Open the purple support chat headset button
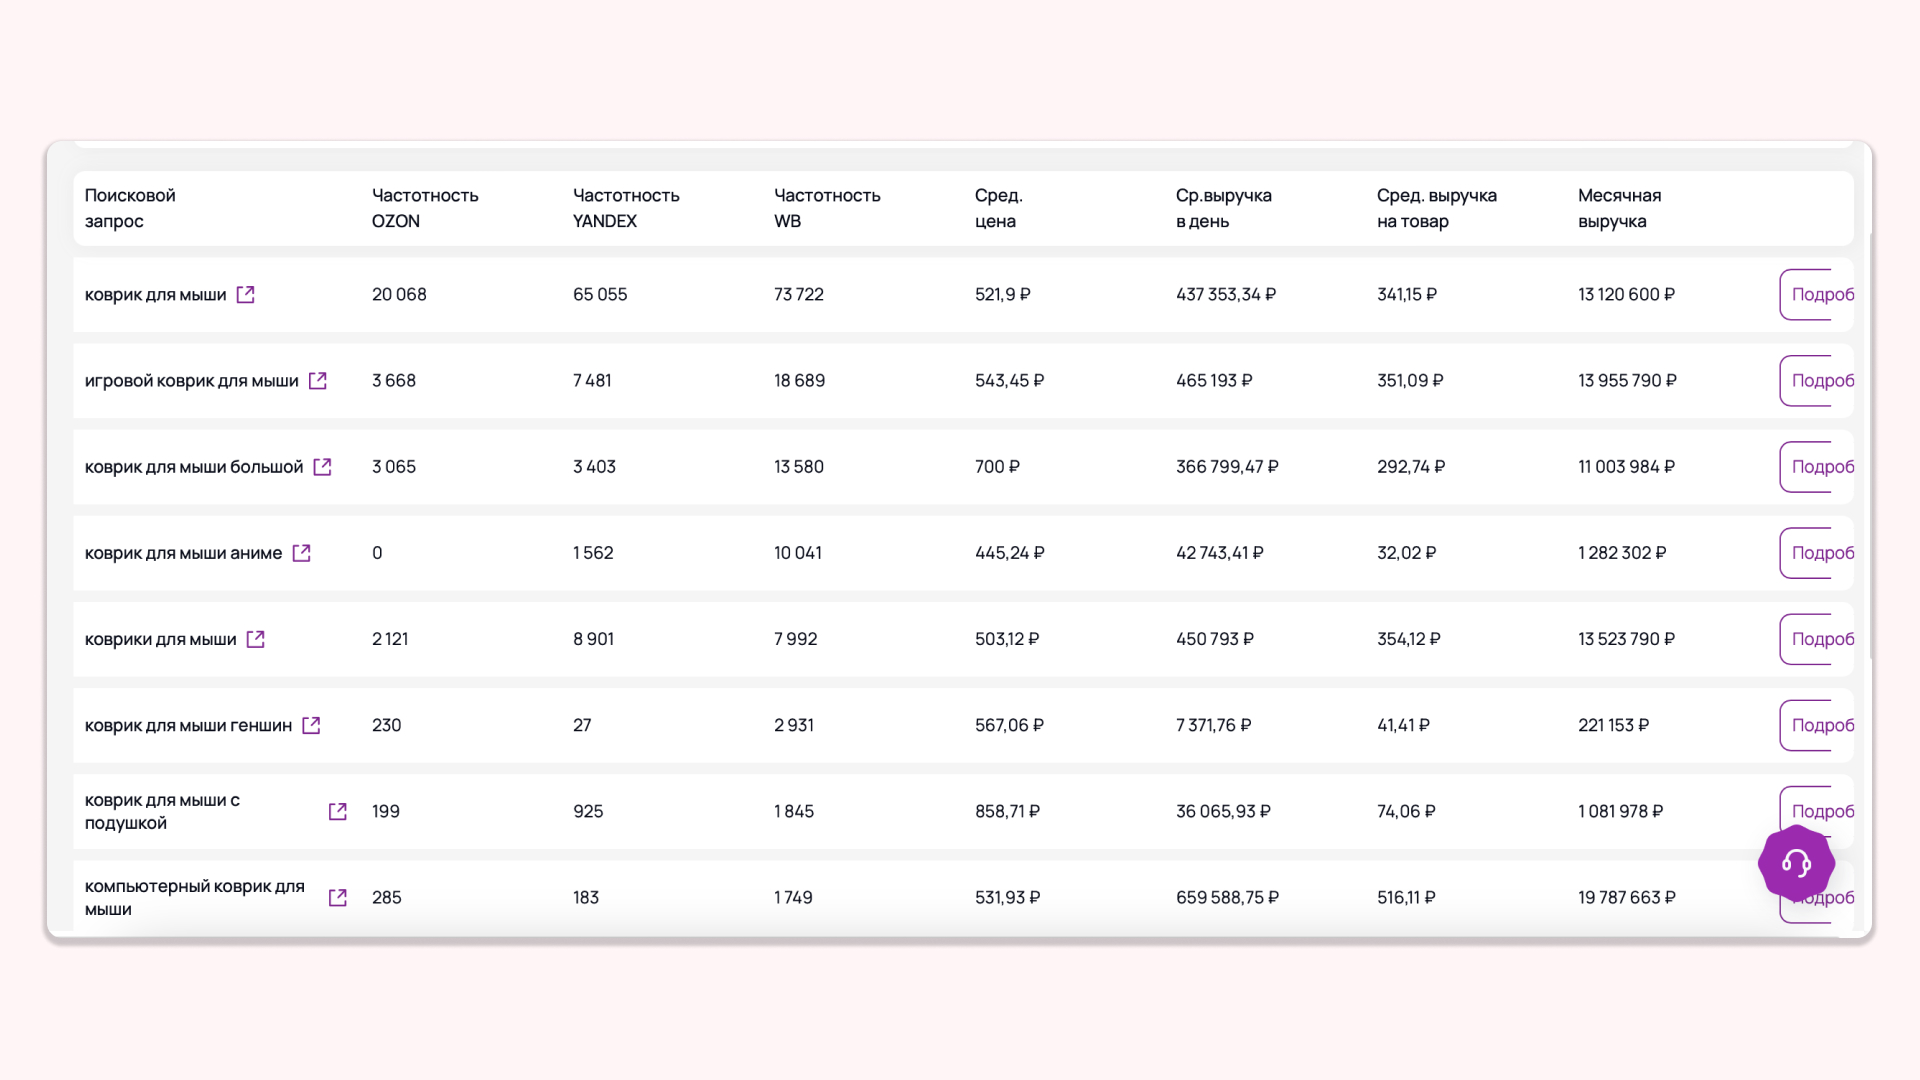The height and width of the screenshot is (1080, 1920). 1796,863
